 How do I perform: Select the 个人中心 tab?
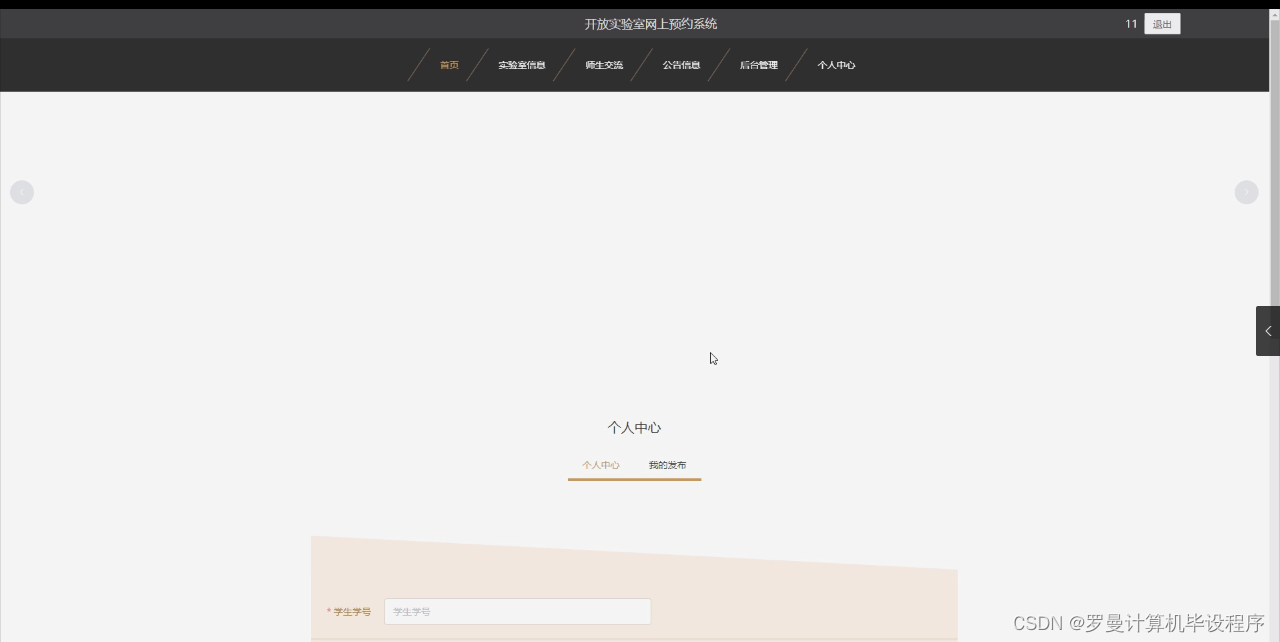(600, 464)
